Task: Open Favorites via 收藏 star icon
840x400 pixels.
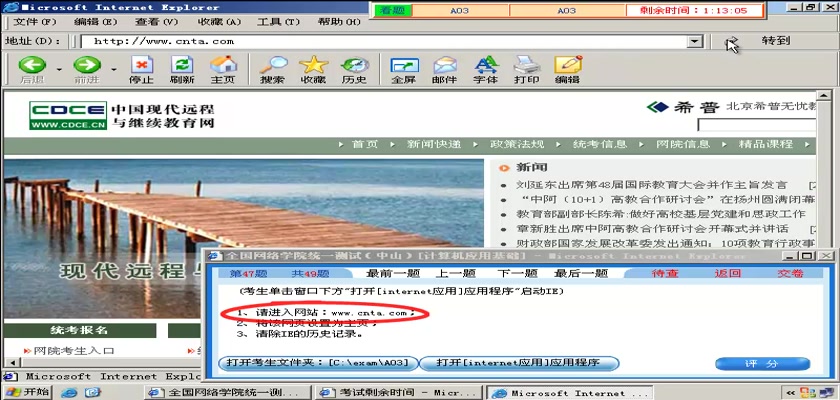Action: click(x=313, y=65)
